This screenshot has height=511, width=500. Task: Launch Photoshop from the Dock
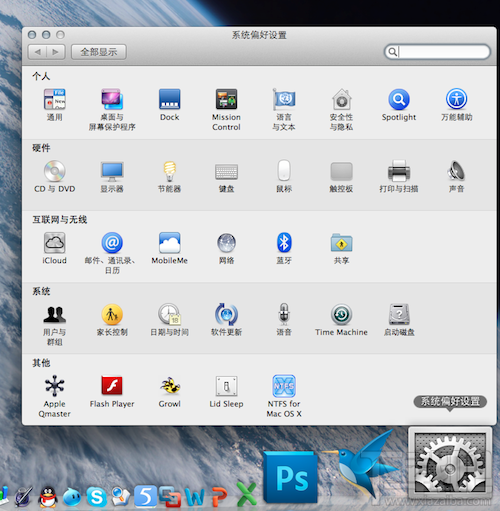(x=291, y=477)
